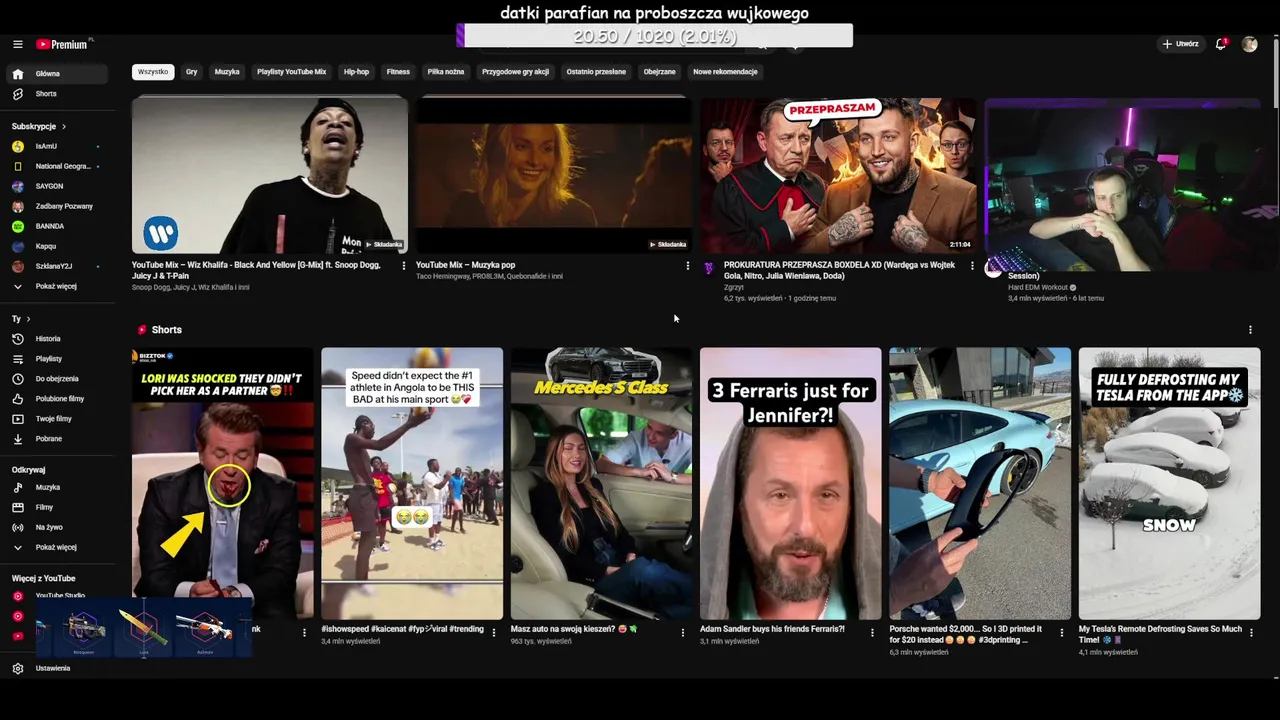Select the Piłka nożna chip
The width and height of the screenshot is (1280, 720).
(446, 72)
